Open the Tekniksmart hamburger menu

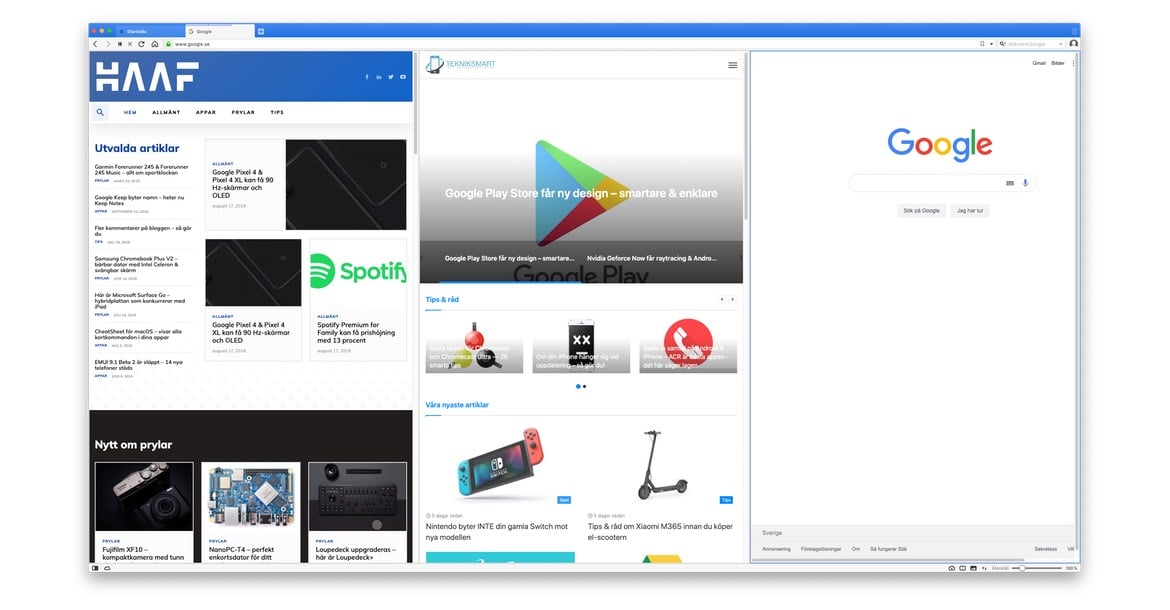click(x=733, y=65)
